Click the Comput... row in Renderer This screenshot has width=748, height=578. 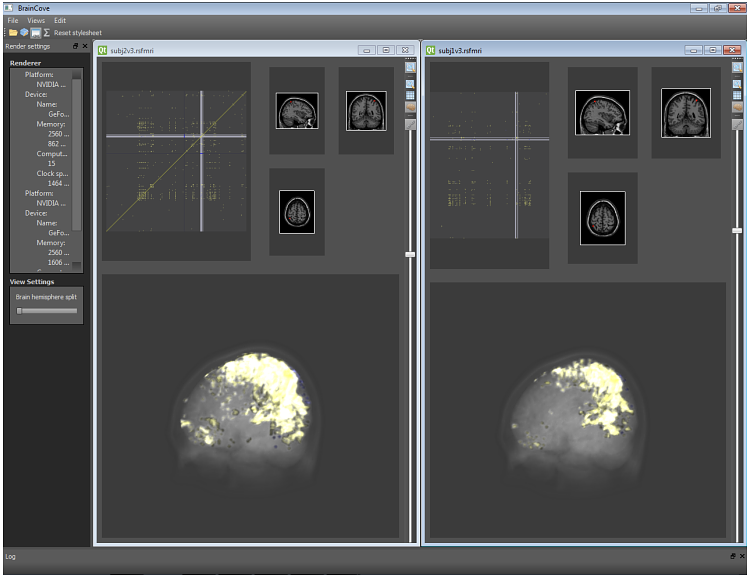click(52, 154)
